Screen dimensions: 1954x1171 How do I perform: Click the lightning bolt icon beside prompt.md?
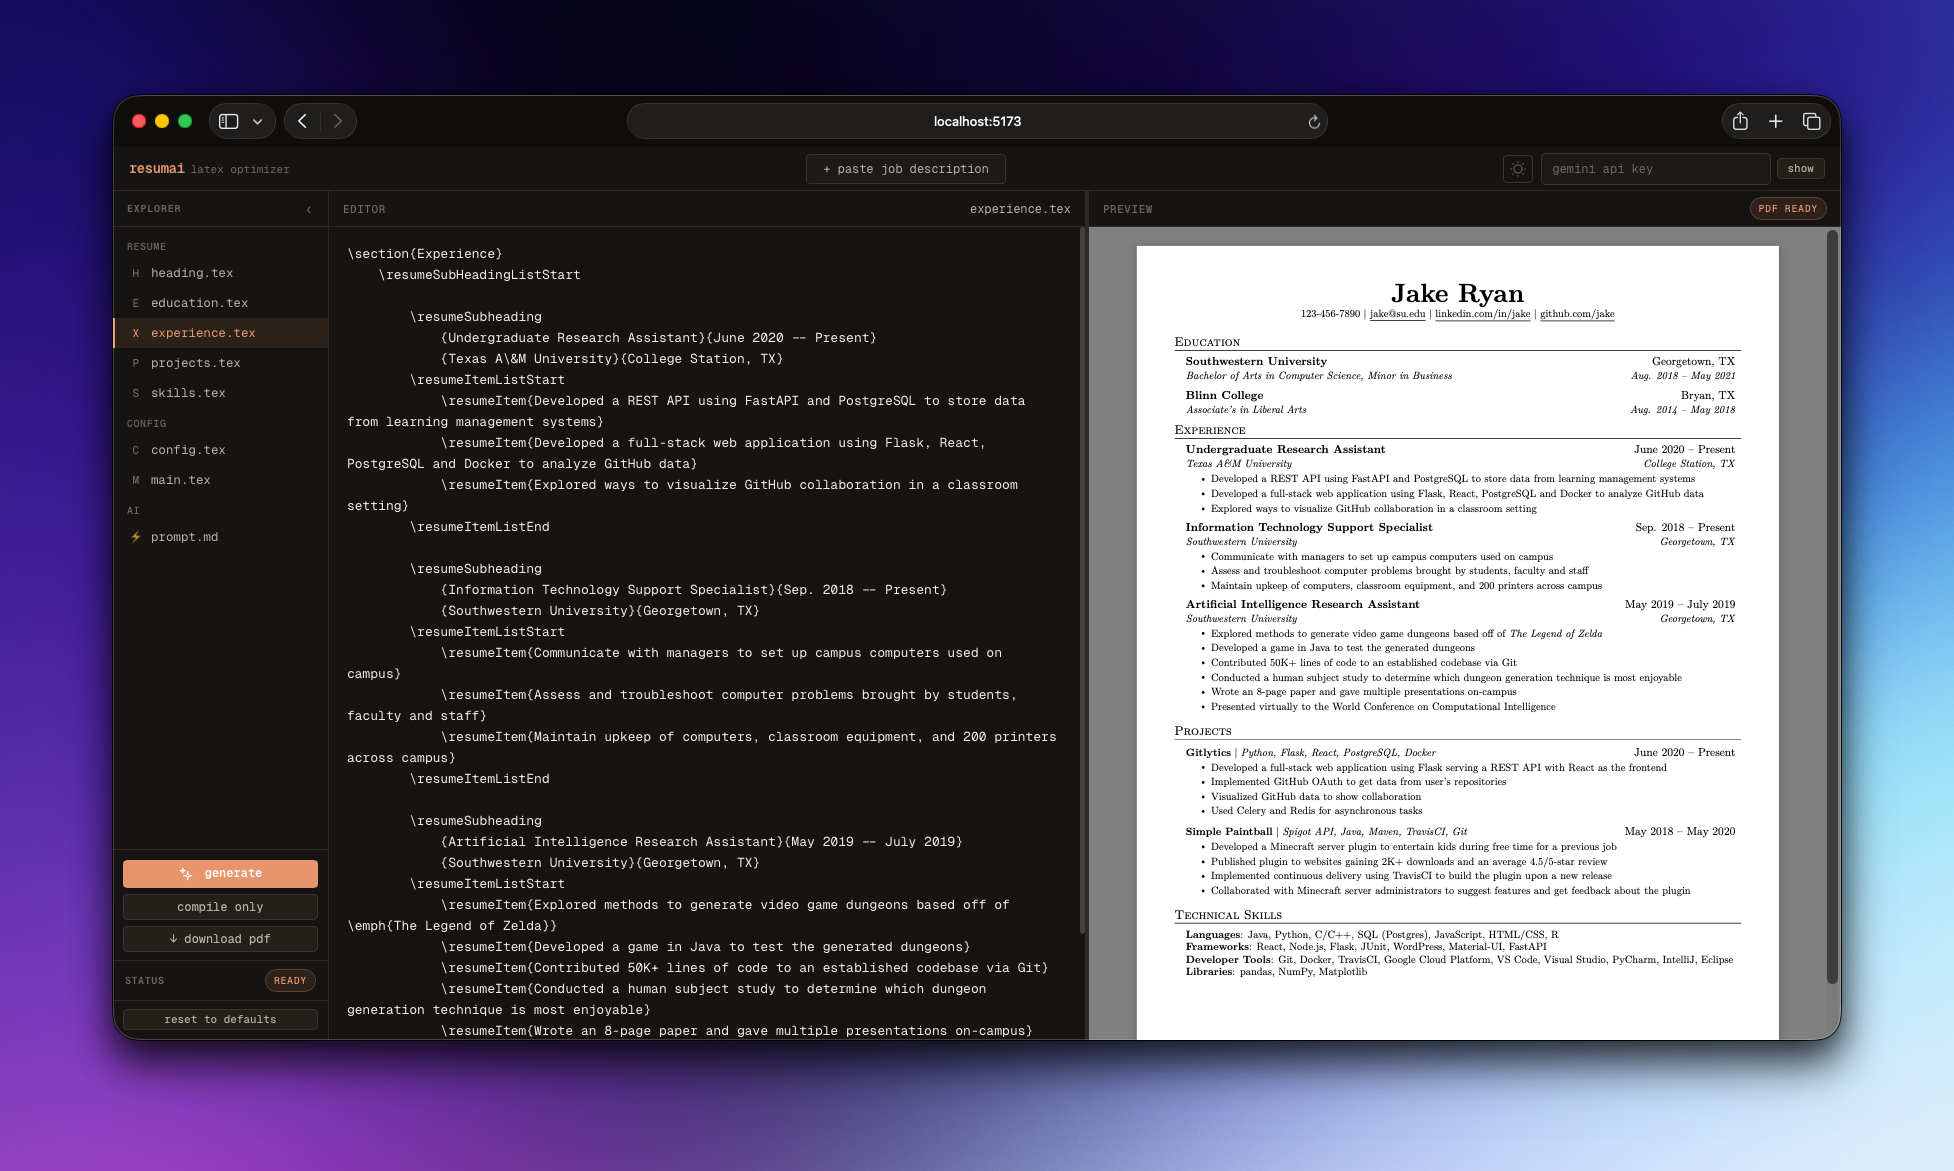coord(135,537)
